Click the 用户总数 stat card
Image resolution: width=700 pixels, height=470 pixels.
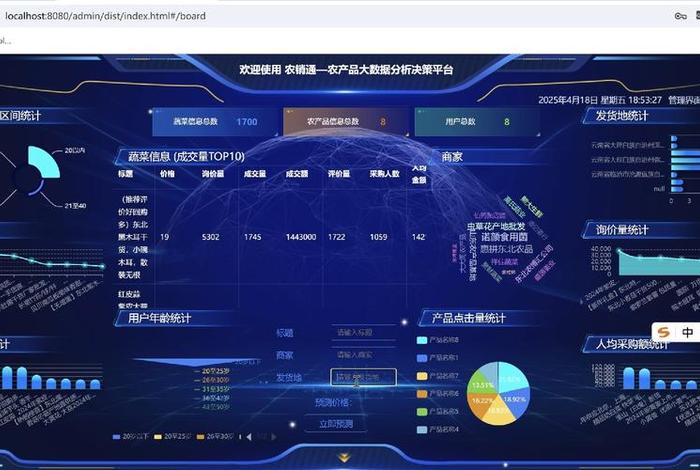click(476, 122)
